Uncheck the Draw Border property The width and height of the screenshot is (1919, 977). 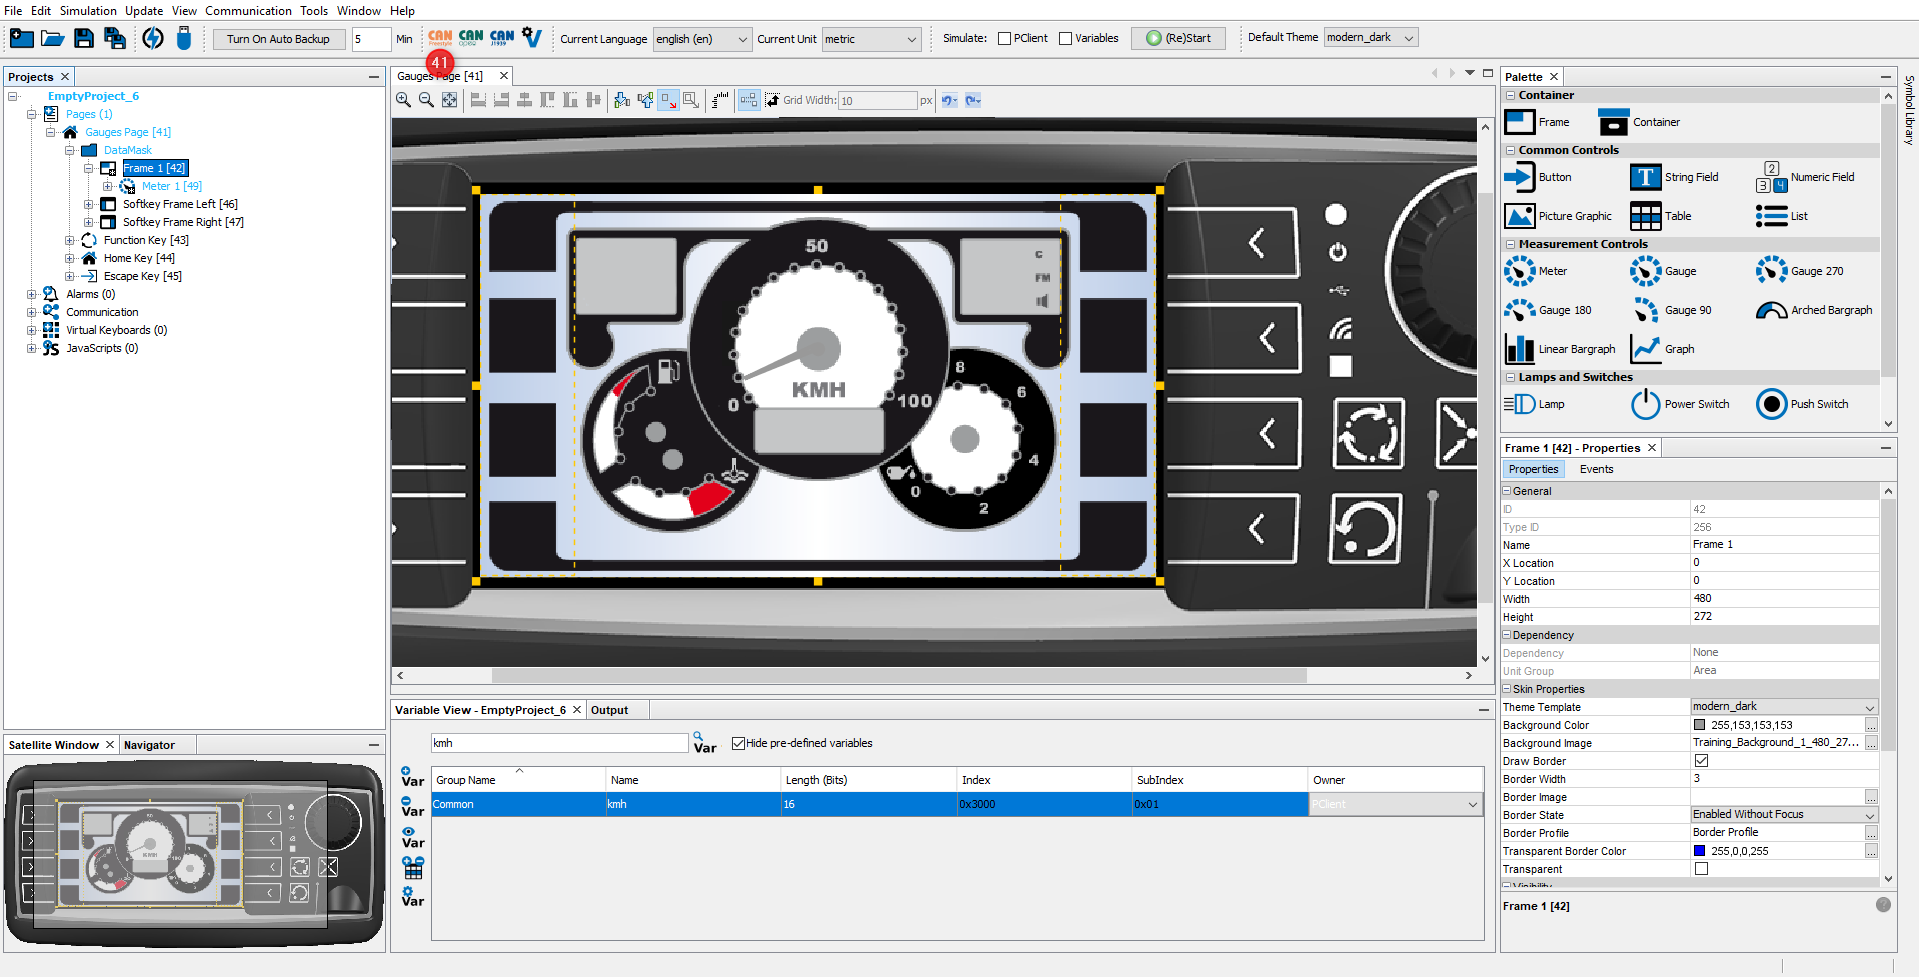point(1701,761)
